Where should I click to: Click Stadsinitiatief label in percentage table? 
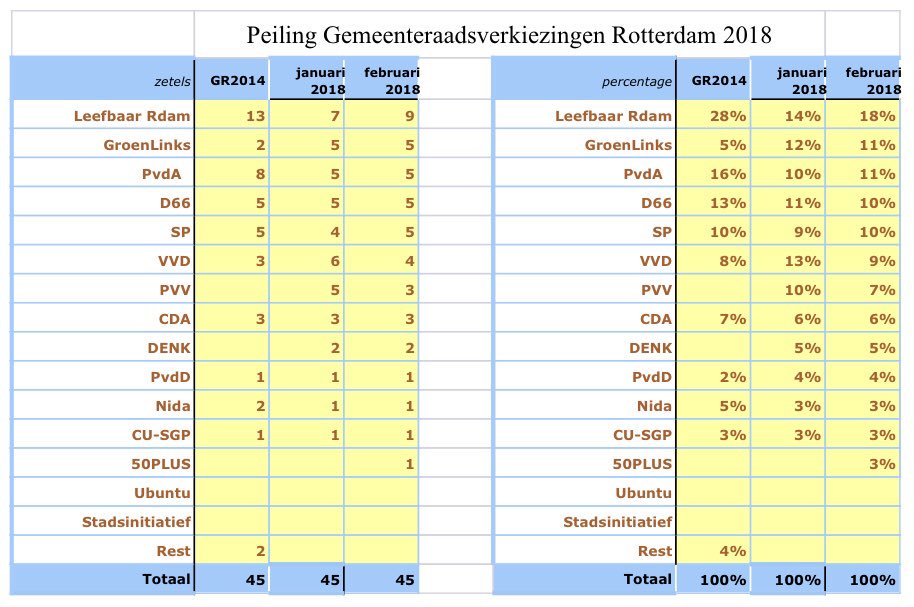617,522
